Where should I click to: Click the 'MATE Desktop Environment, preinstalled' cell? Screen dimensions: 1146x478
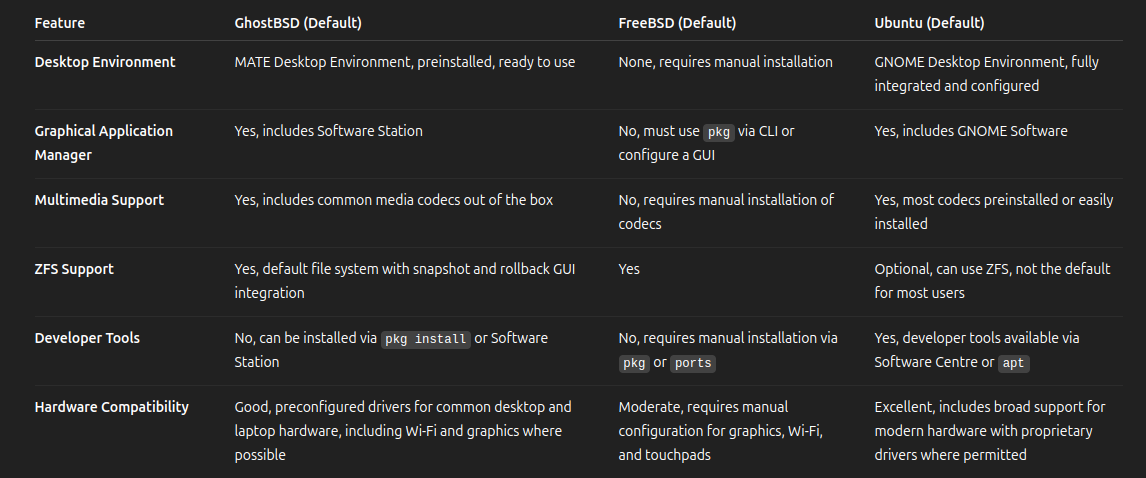405,62
